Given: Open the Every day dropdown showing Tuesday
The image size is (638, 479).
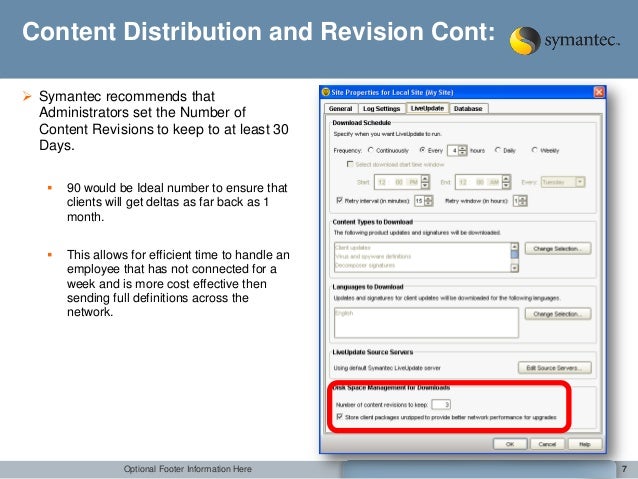Looking at the screenshot, I should point(563,182).
